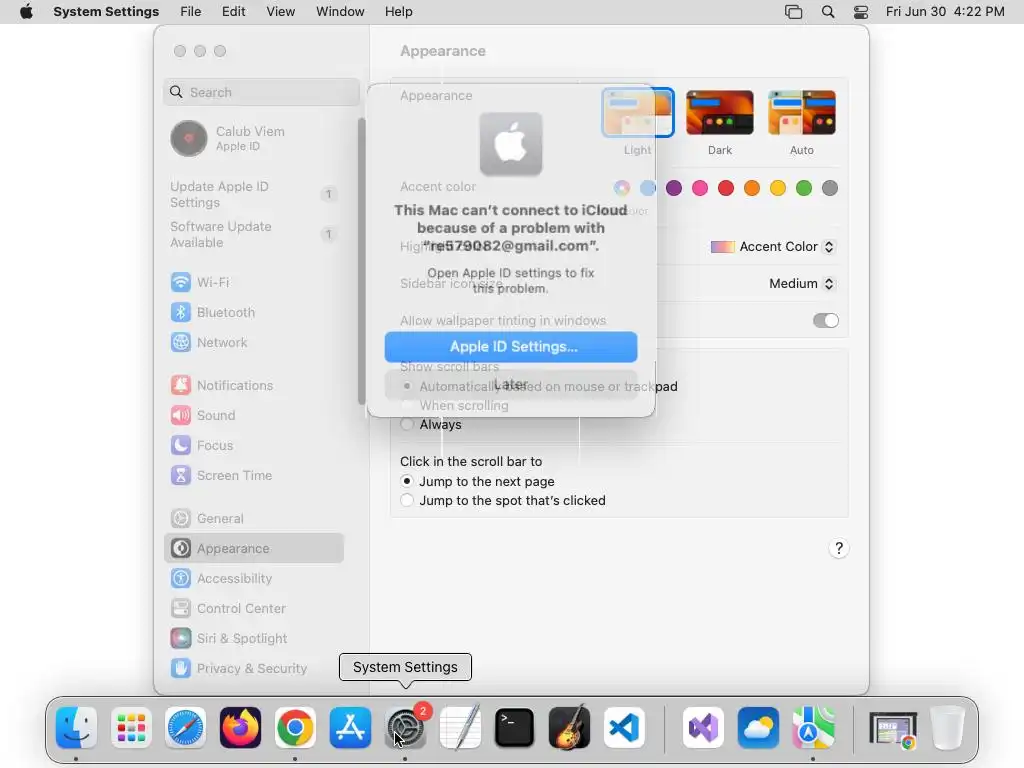Viewport: 1024px width, 768px height.
Task: Launch Visual Studio Code from Dock
Action: 624,728
